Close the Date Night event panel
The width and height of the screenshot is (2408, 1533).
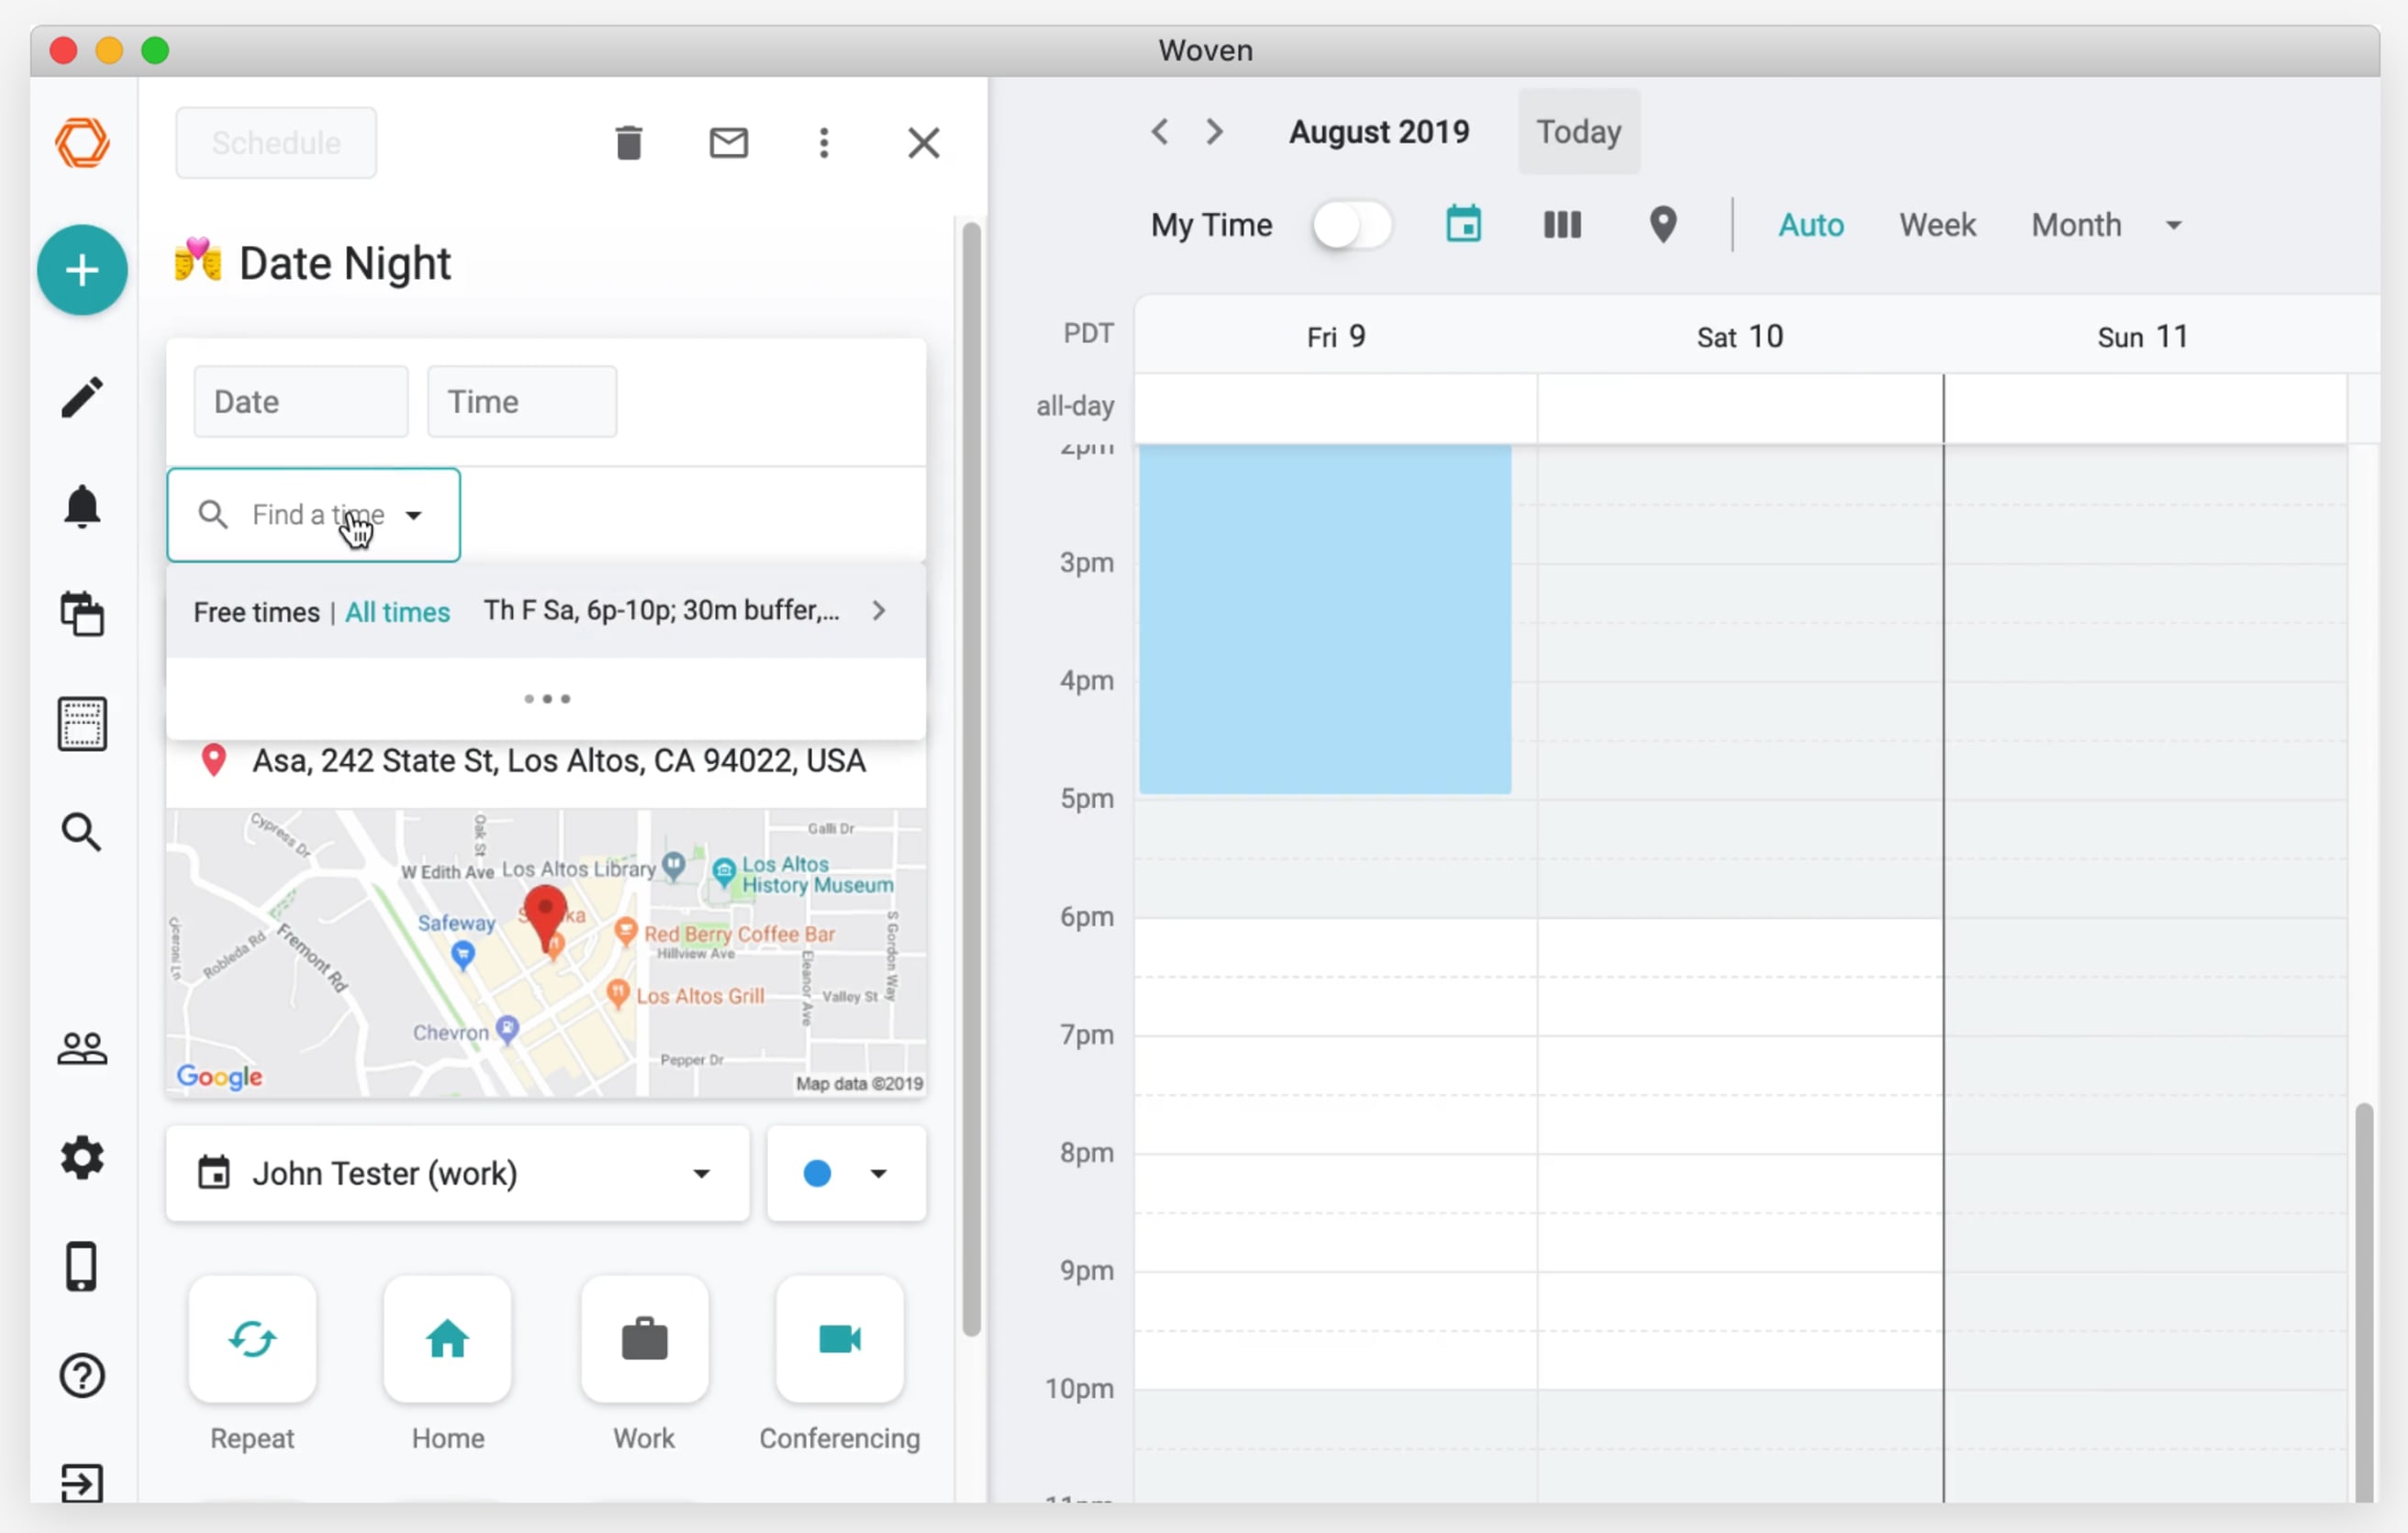pyautogui.click(x=924, y=143)
